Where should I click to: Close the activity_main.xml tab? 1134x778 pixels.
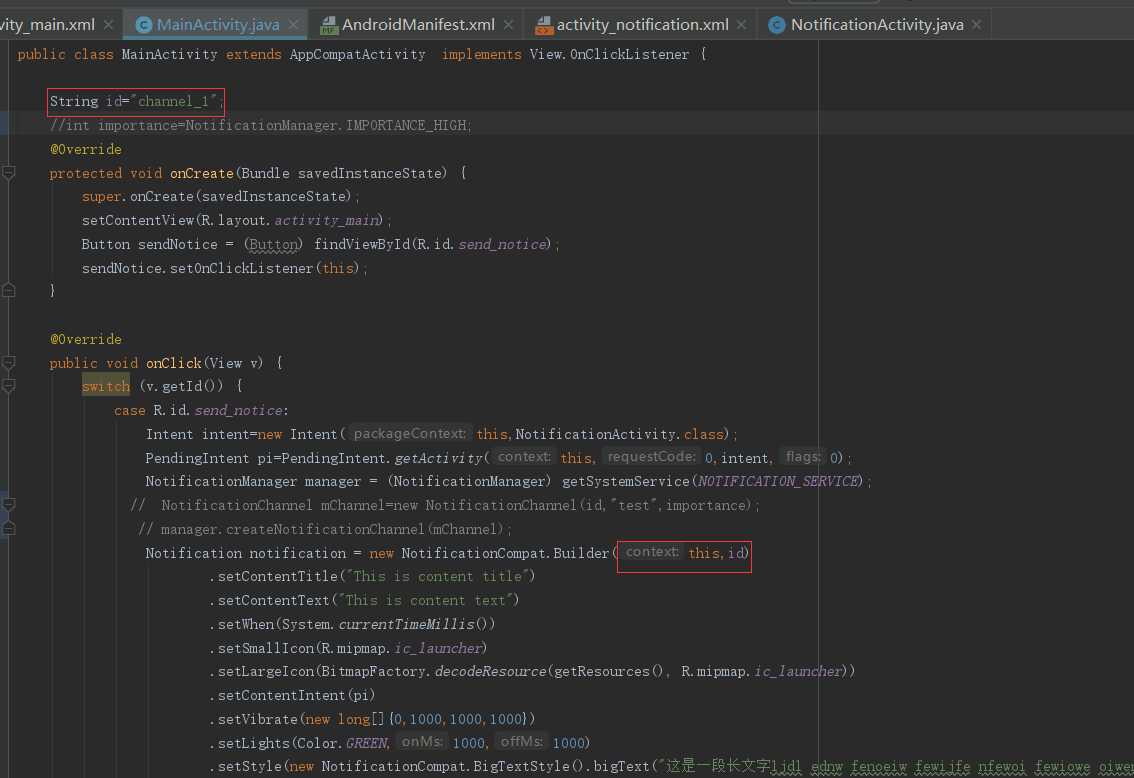pyautogui.click(x=108, y=25)
